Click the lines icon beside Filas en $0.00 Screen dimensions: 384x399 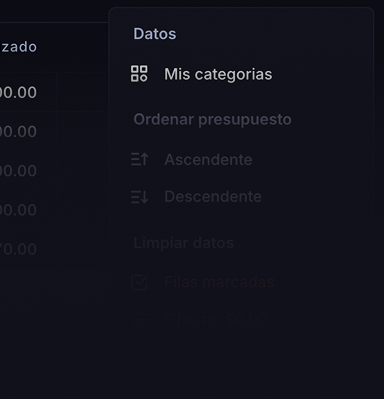coord(139,319)
